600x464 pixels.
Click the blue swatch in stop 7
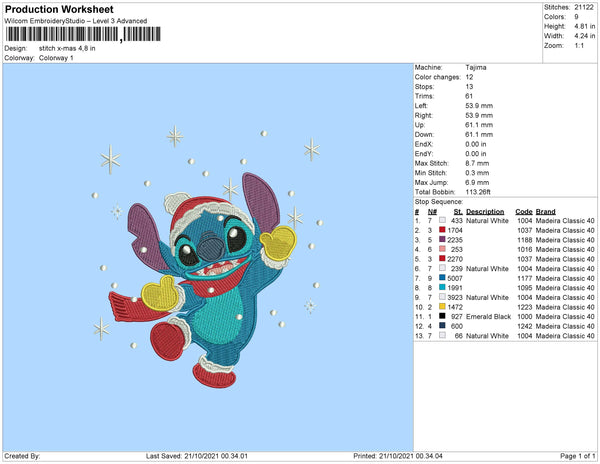click(x=442, y=278)
